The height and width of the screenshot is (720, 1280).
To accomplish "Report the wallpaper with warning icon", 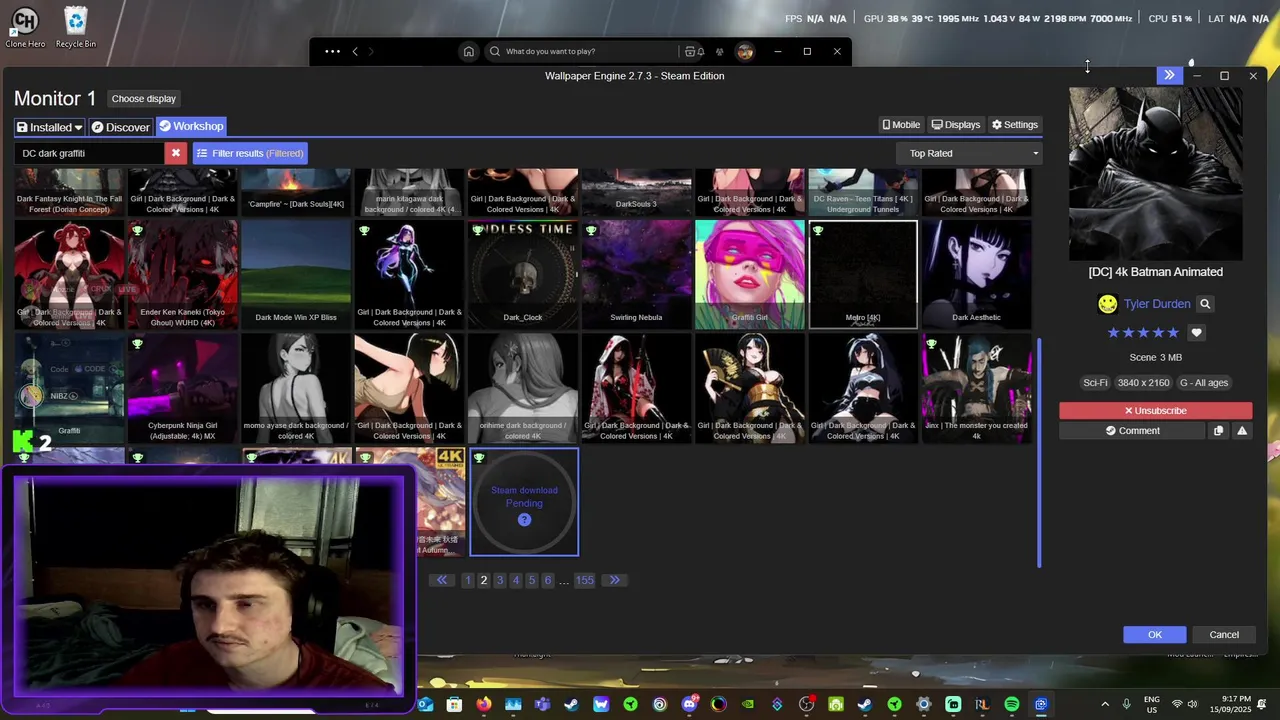I will (1242, 431).
